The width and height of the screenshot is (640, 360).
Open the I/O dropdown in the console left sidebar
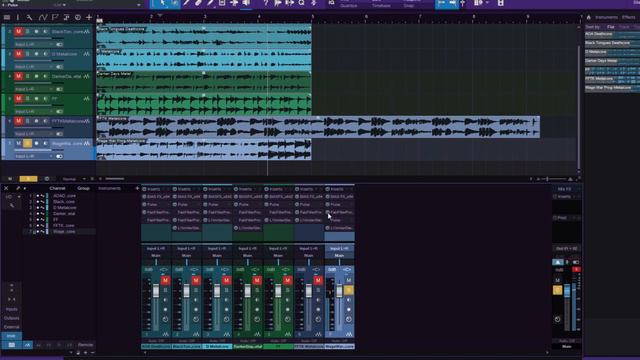pyautogui.click(x=12, y=197)
